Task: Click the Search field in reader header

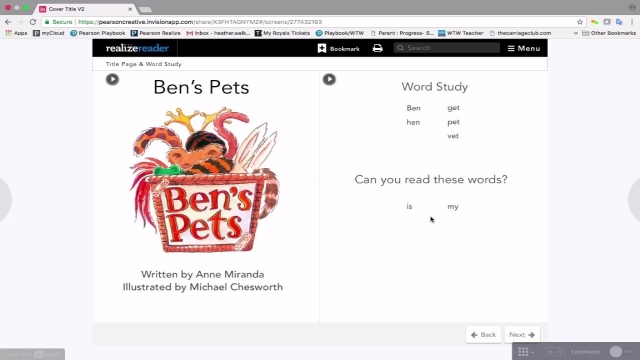Action: click(447, 48)
